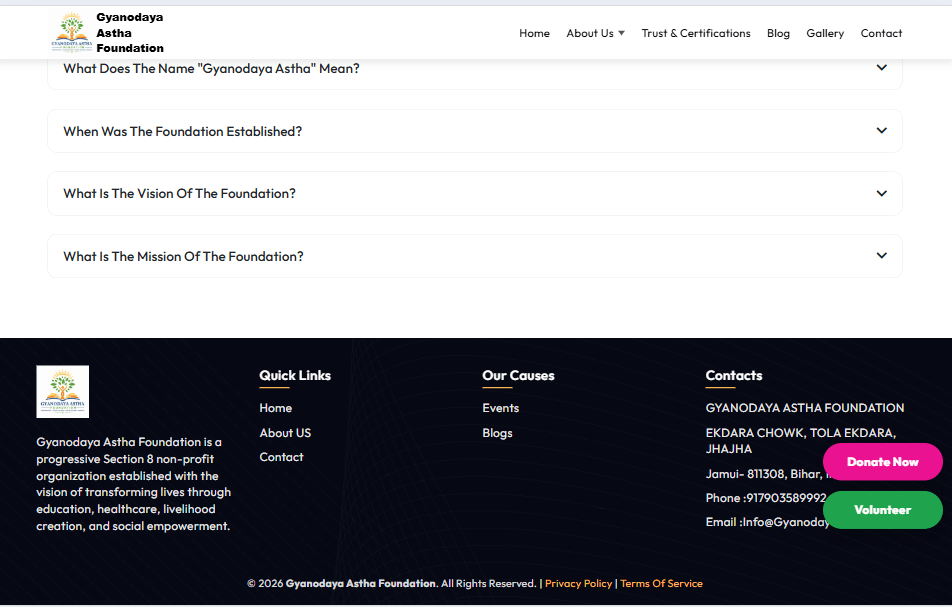Open the Gallery nav item
This screenshot has width=952, height=607.
(x=824, y=33)
